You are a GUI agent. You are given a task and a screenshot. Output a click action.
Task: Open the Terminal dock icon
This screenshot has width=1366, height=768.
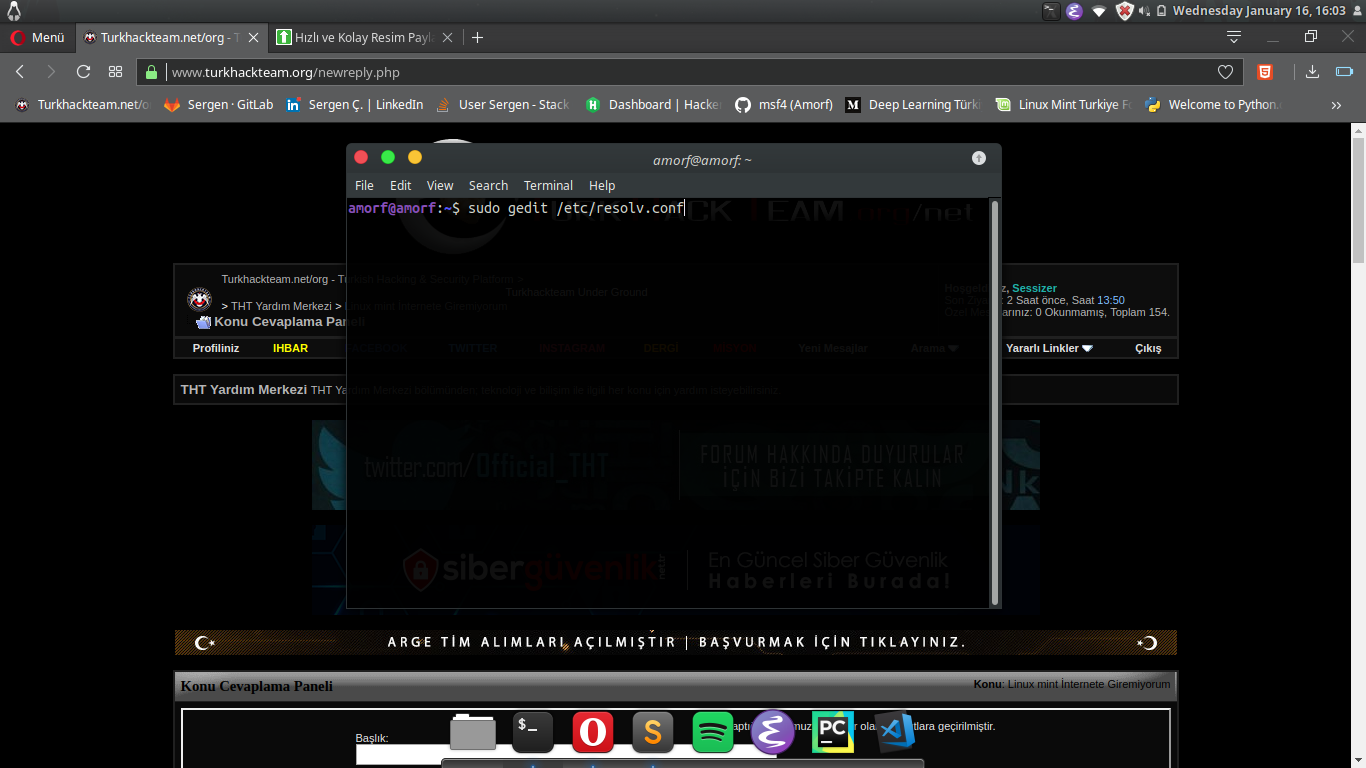(x=533, y=733)
